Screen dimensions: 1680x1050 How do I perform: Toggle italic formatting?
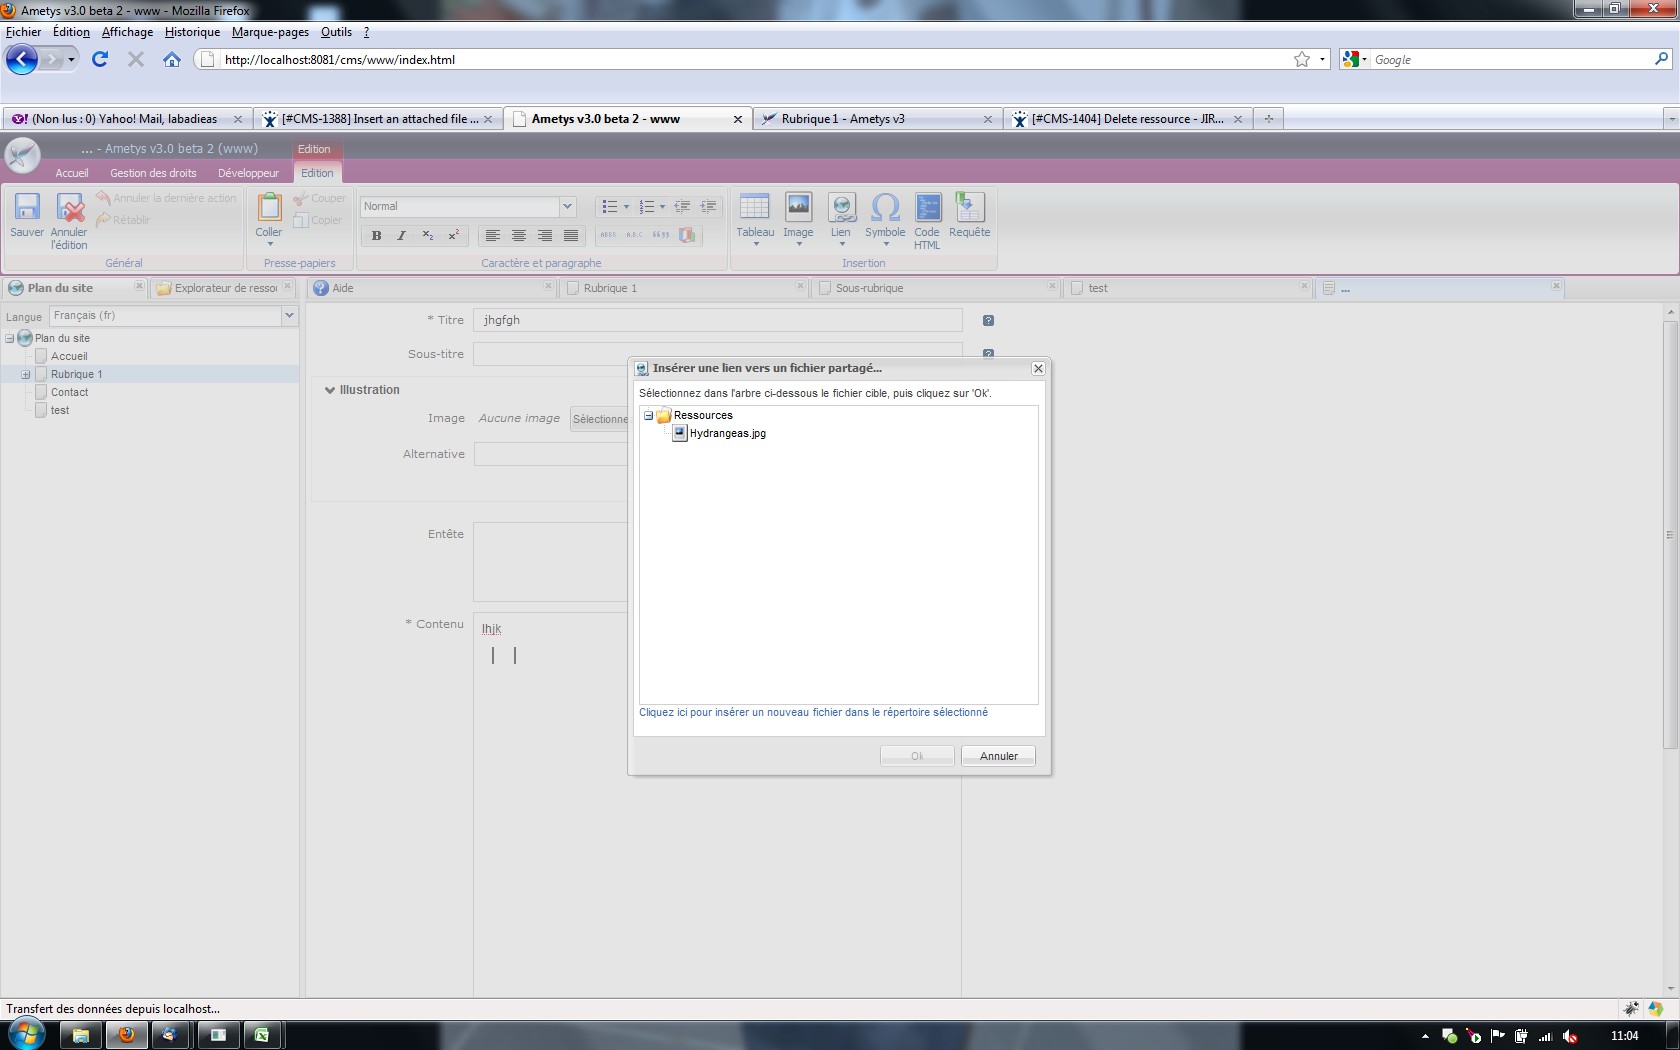click(x=402, y=236)
